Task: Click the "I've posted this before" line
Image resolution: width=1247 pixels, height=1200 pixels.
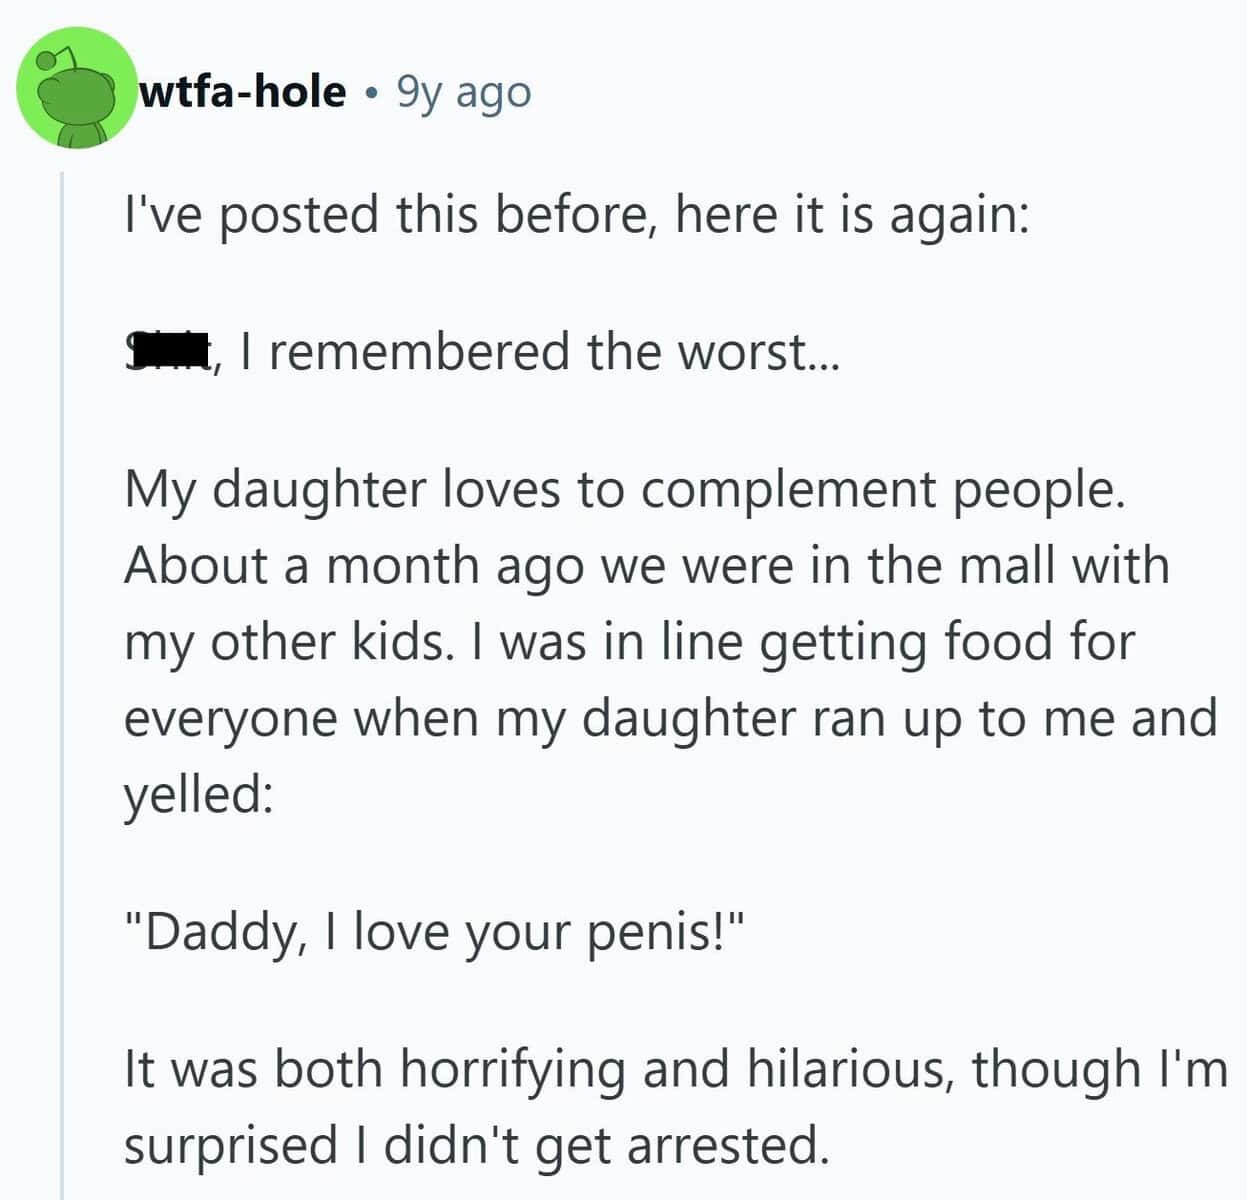Action: 576,214
